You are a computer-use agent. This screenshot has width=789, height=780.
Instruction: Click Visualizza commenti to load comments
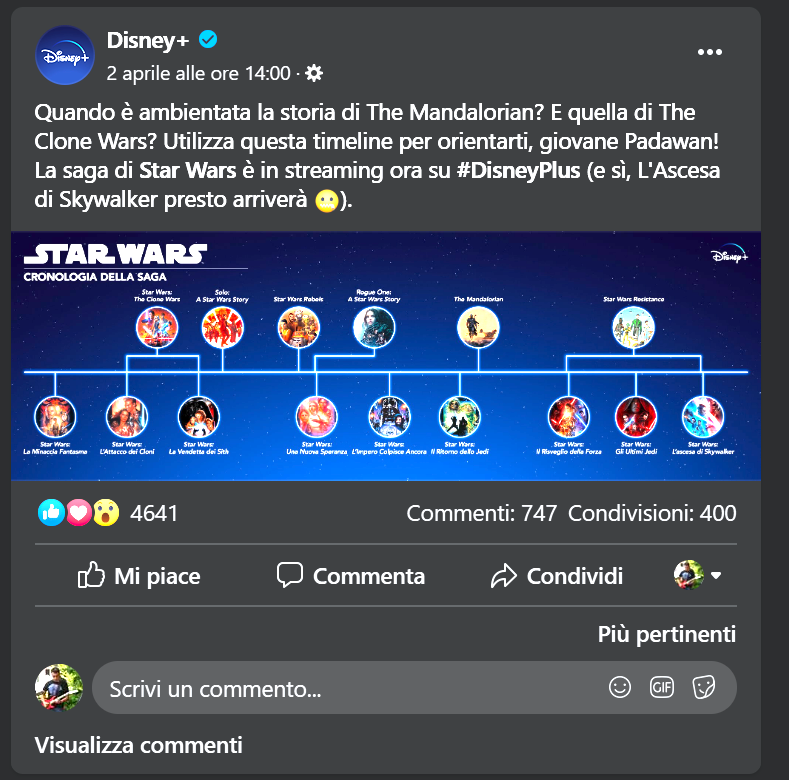tap(138, 745)
